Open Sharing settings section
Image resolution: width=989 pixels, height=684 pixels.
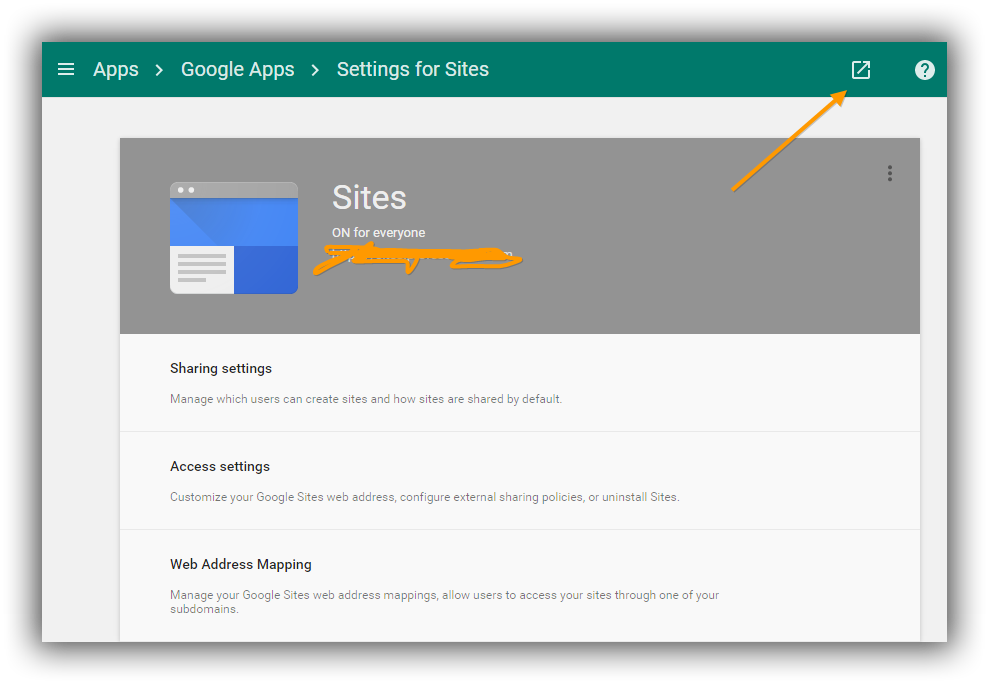pyautogui.click(x=520, y=383)
